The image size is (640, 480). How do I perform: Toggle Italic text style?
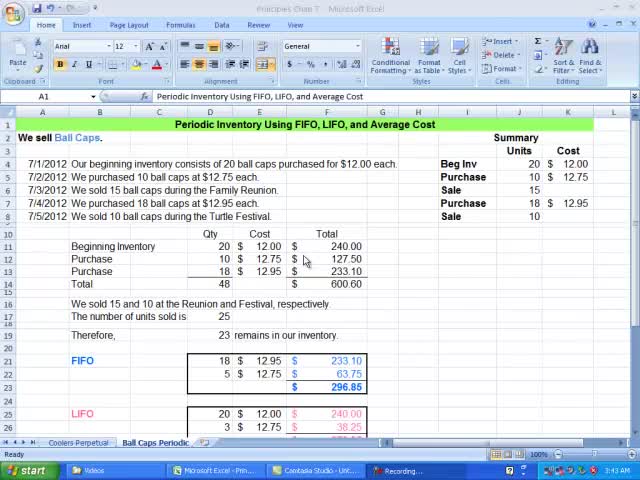74,65
